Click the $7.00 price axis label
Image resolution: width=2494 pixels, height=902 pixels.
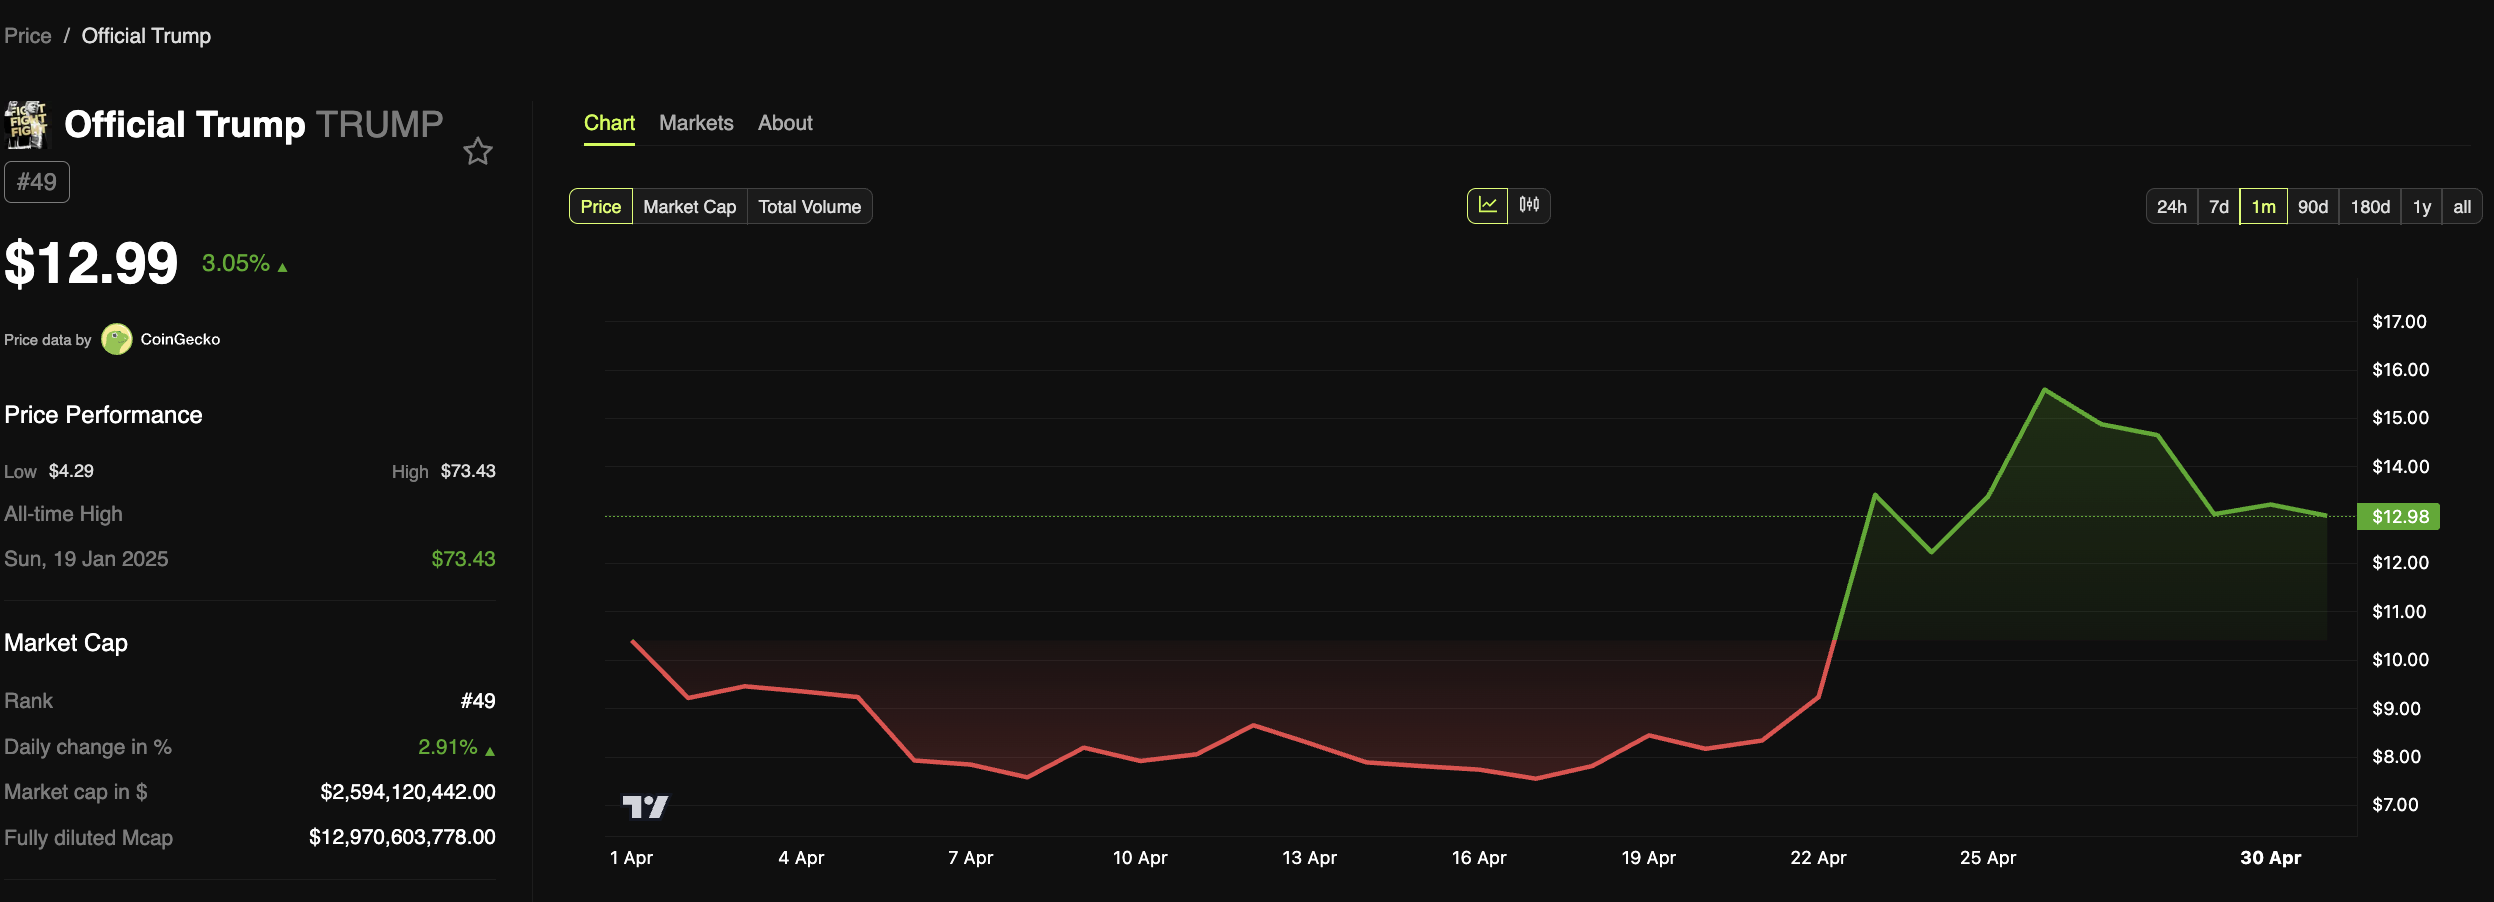point(2395,804)
